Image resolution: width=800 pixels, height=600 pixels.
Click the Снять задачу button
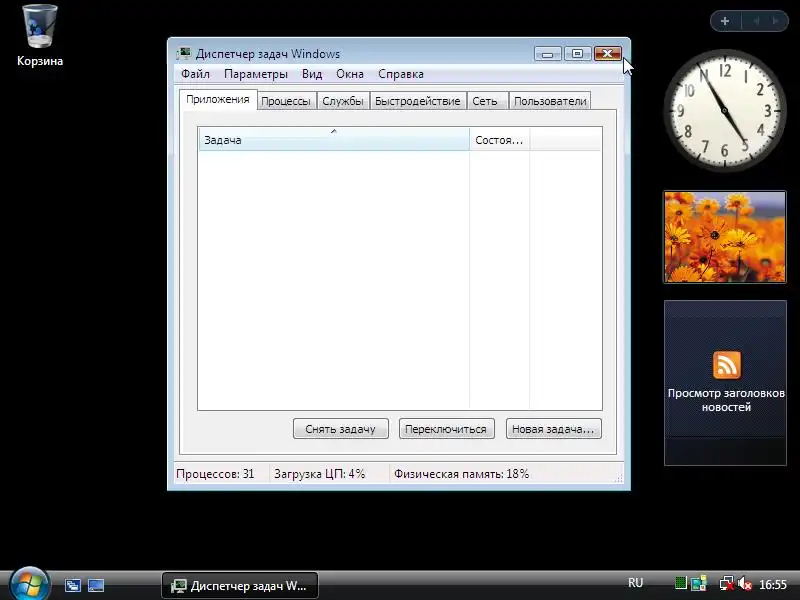pyautogui.click(x=341, y=429)
